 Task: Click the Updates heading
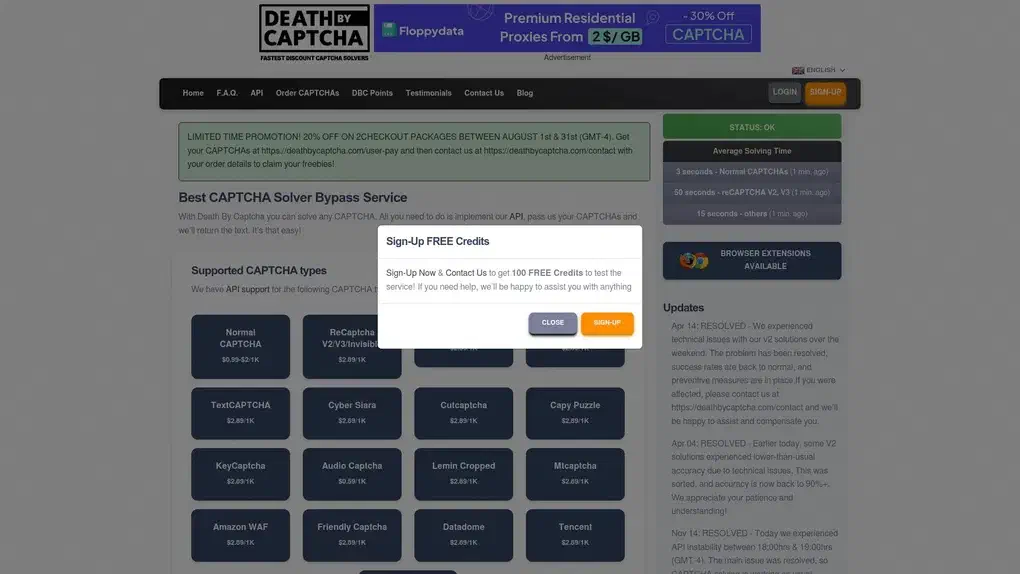[x=683, y=308]
